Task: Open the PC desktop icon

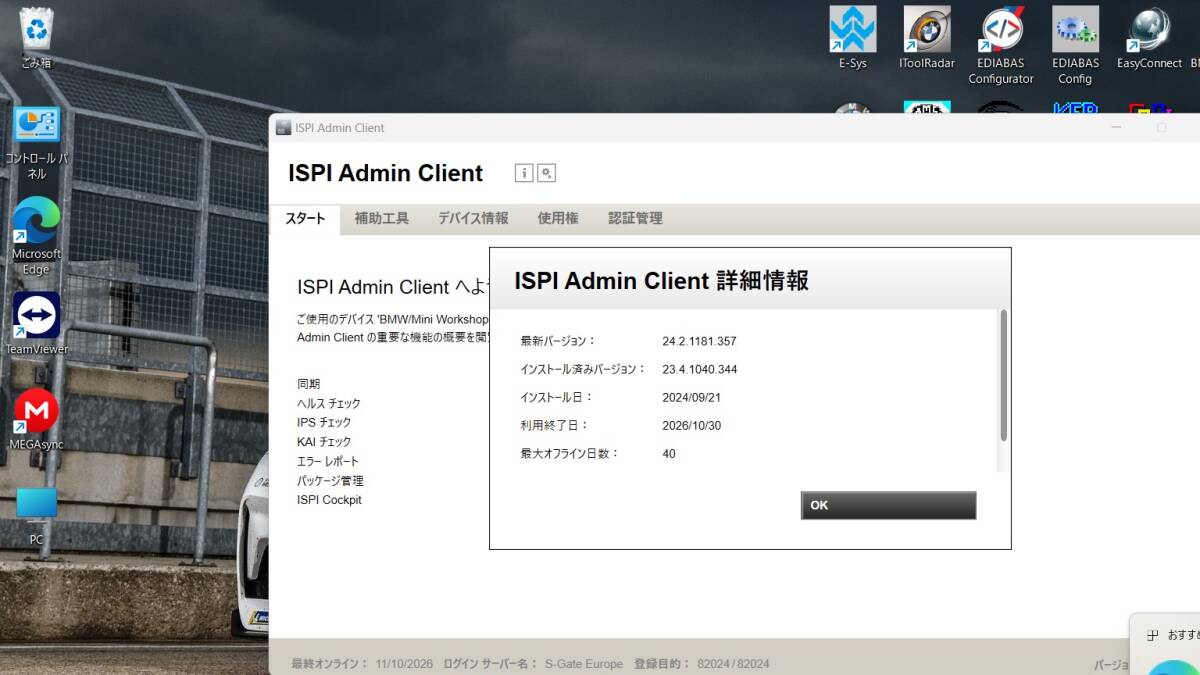Action: [x=37, y=516]
